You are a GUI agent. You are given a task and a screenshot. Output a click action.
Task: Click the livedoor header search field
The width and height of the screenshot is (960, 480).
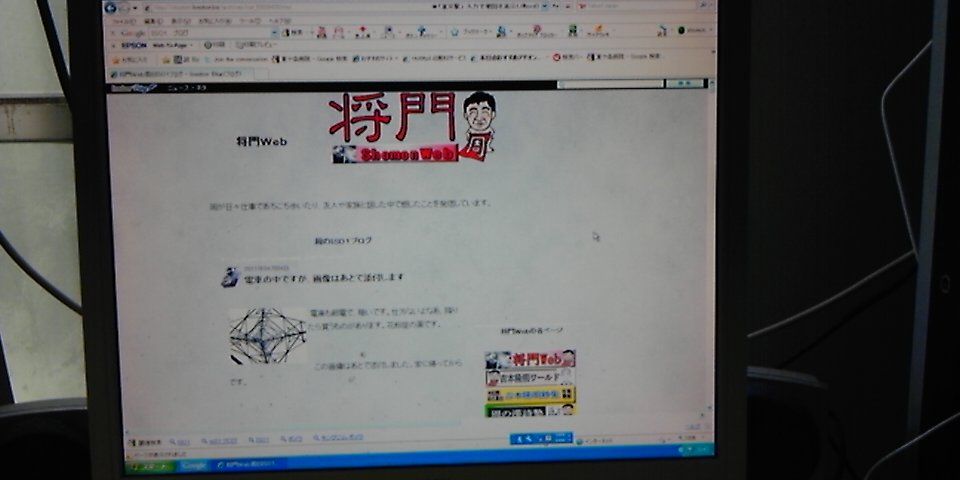610,84
